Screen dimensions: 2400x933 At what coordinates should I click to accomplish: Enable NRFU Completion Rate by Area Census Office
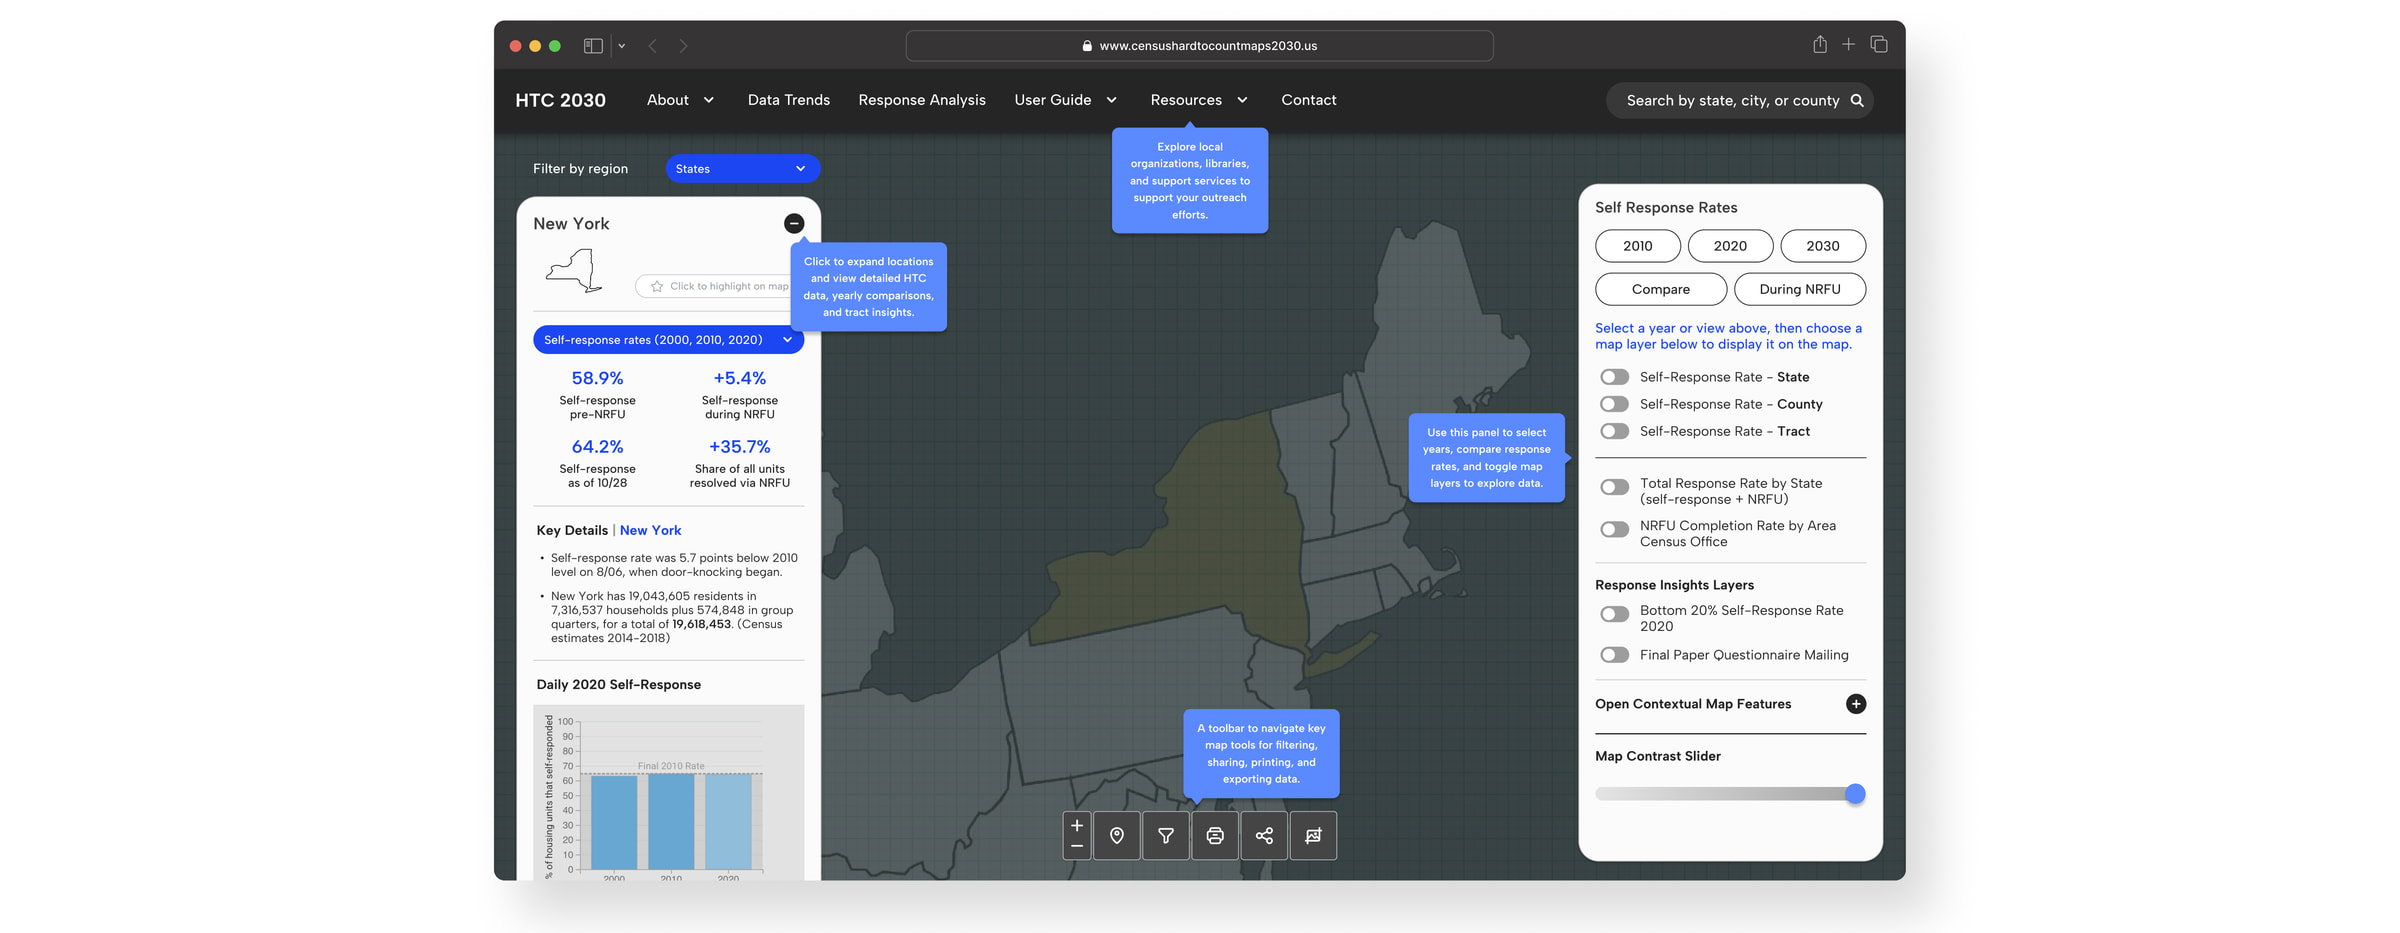pos(1614,529)
